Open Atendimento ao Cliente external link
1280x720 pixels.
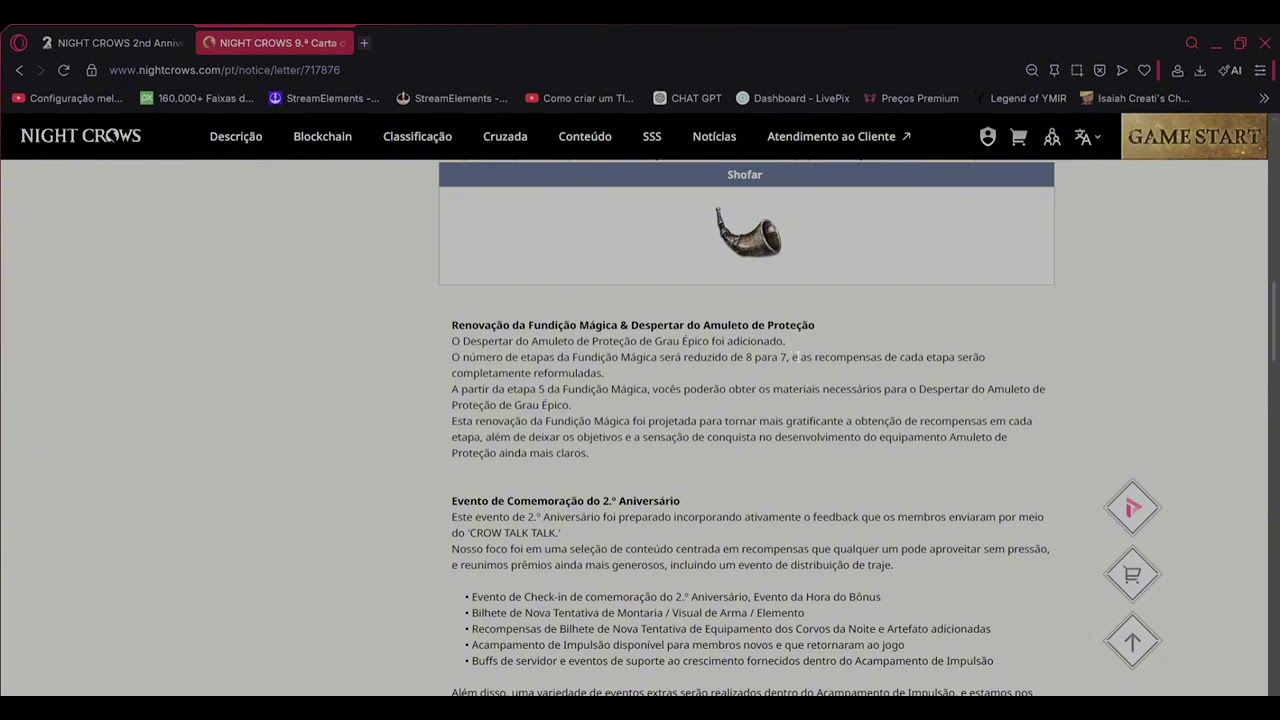(839, 137)
